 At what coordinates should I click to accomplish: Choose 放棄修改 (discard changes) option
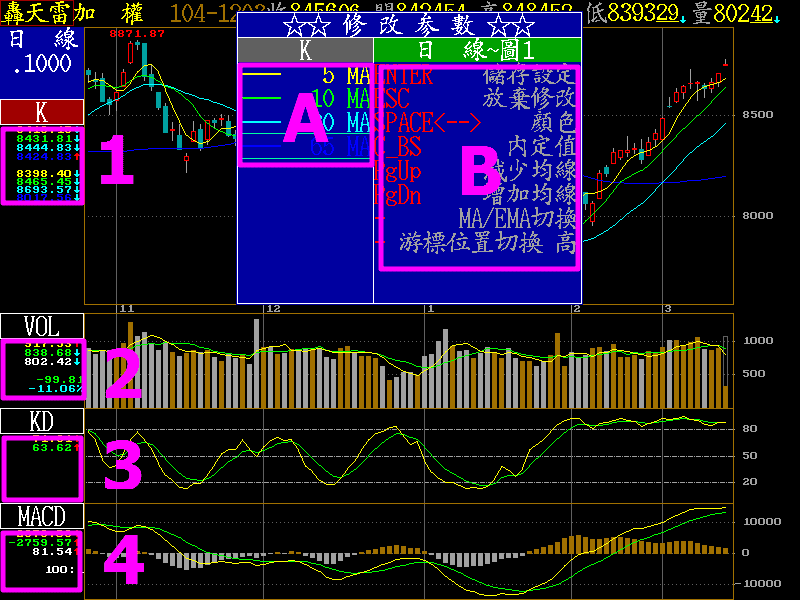pyautogui.click(x=529, y=98)
